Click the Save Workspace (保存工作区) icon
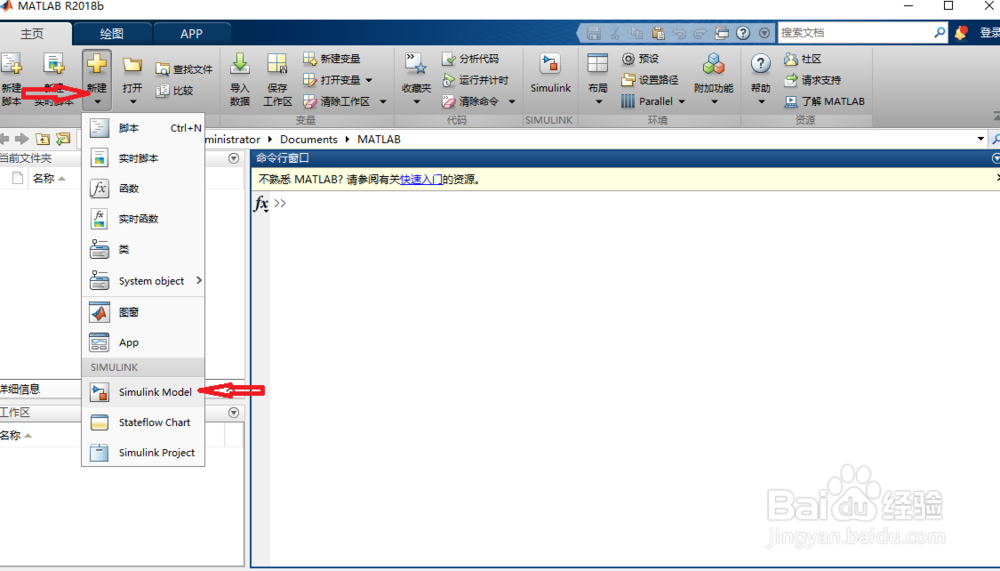The width and height of the screenshot is (1000, 571). click(277, 64)
